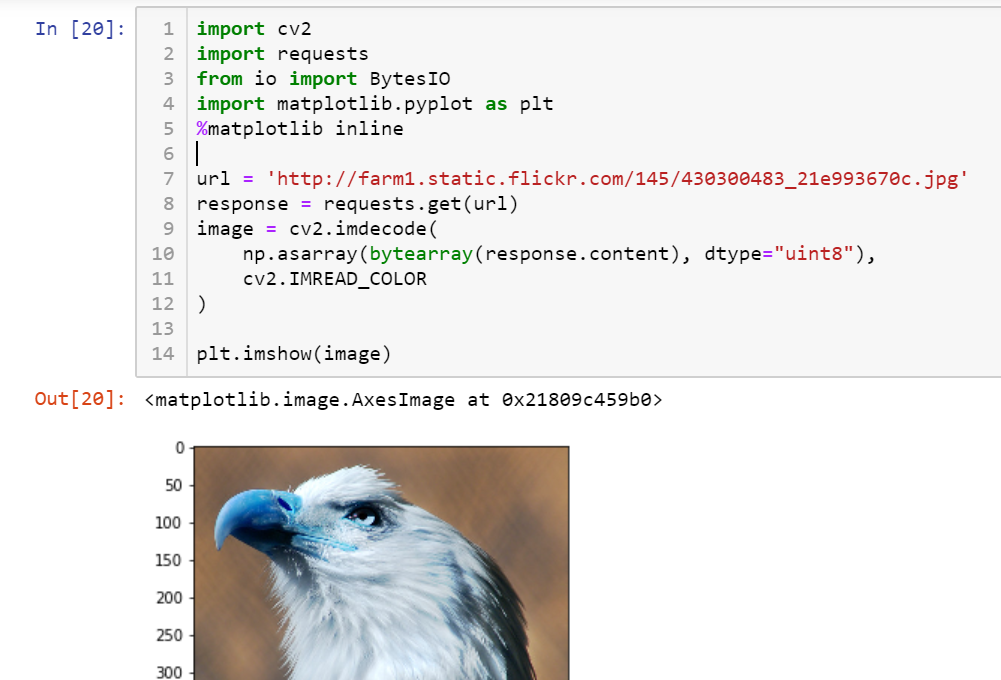This screenshot has height=680, width=1001.
Task: Click 'from io import BytesIO' line
Action: click(324, 79)
